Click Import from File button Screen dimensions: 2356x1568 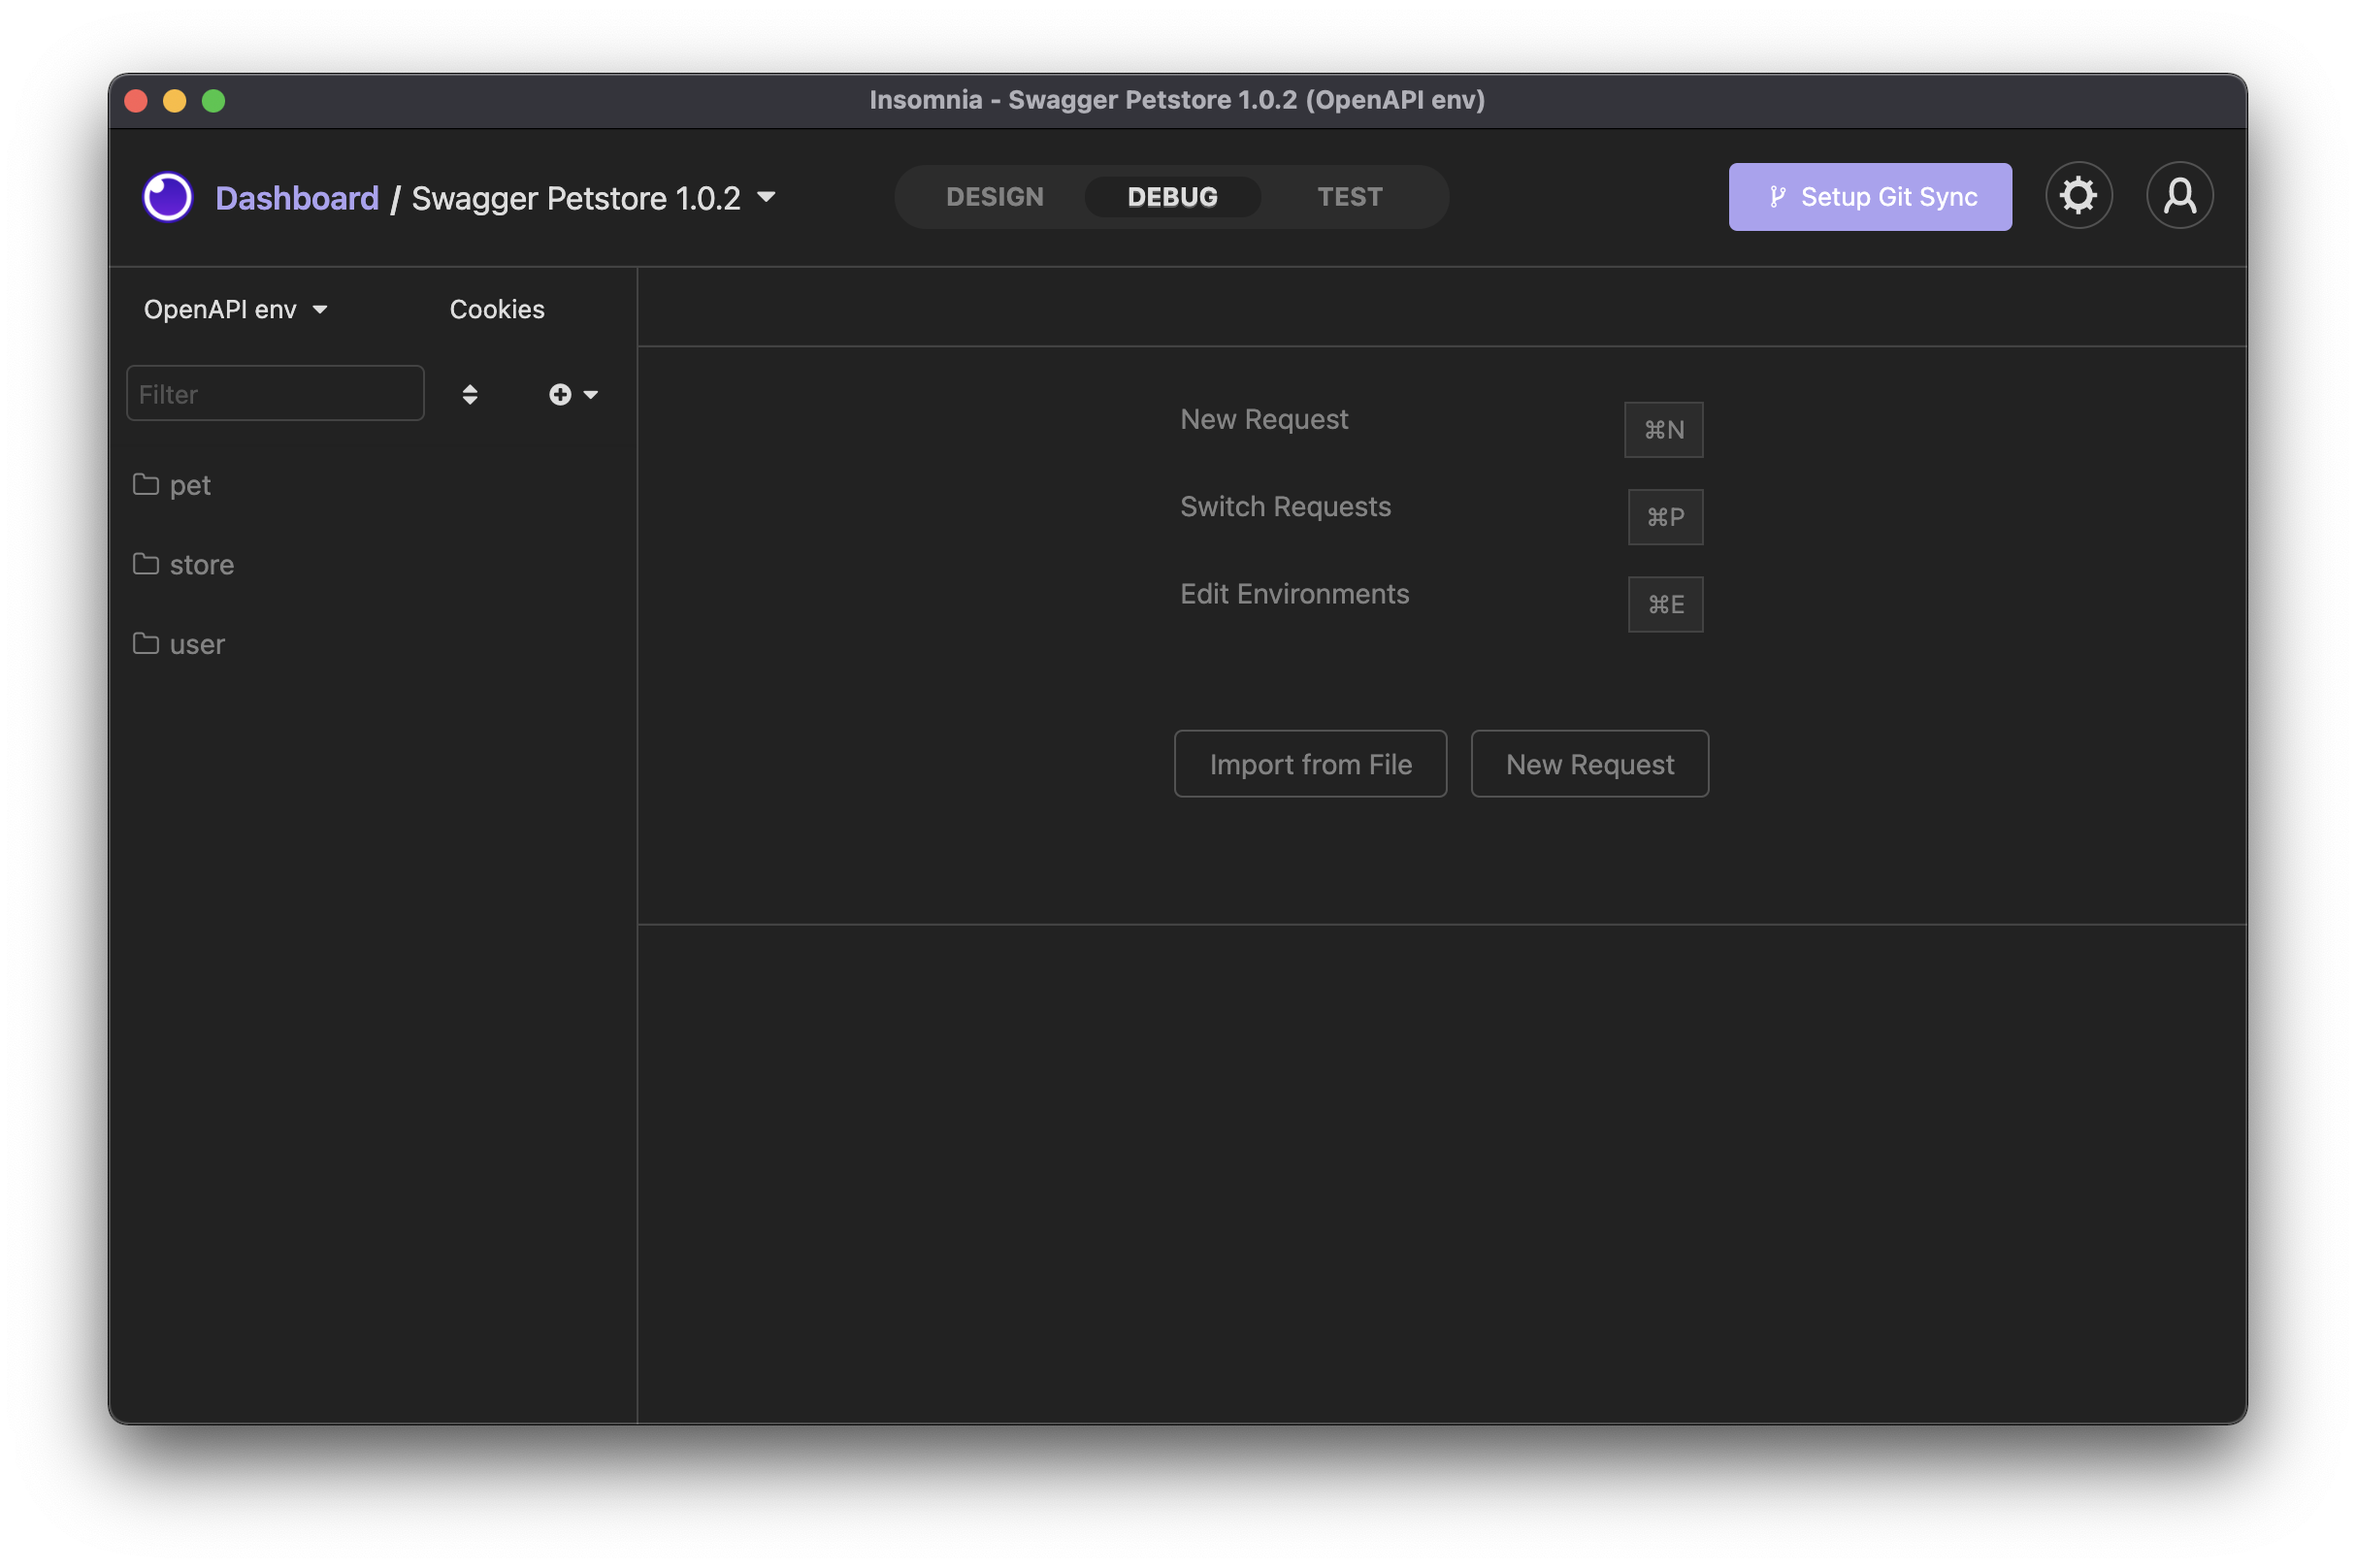(1309, 764)
